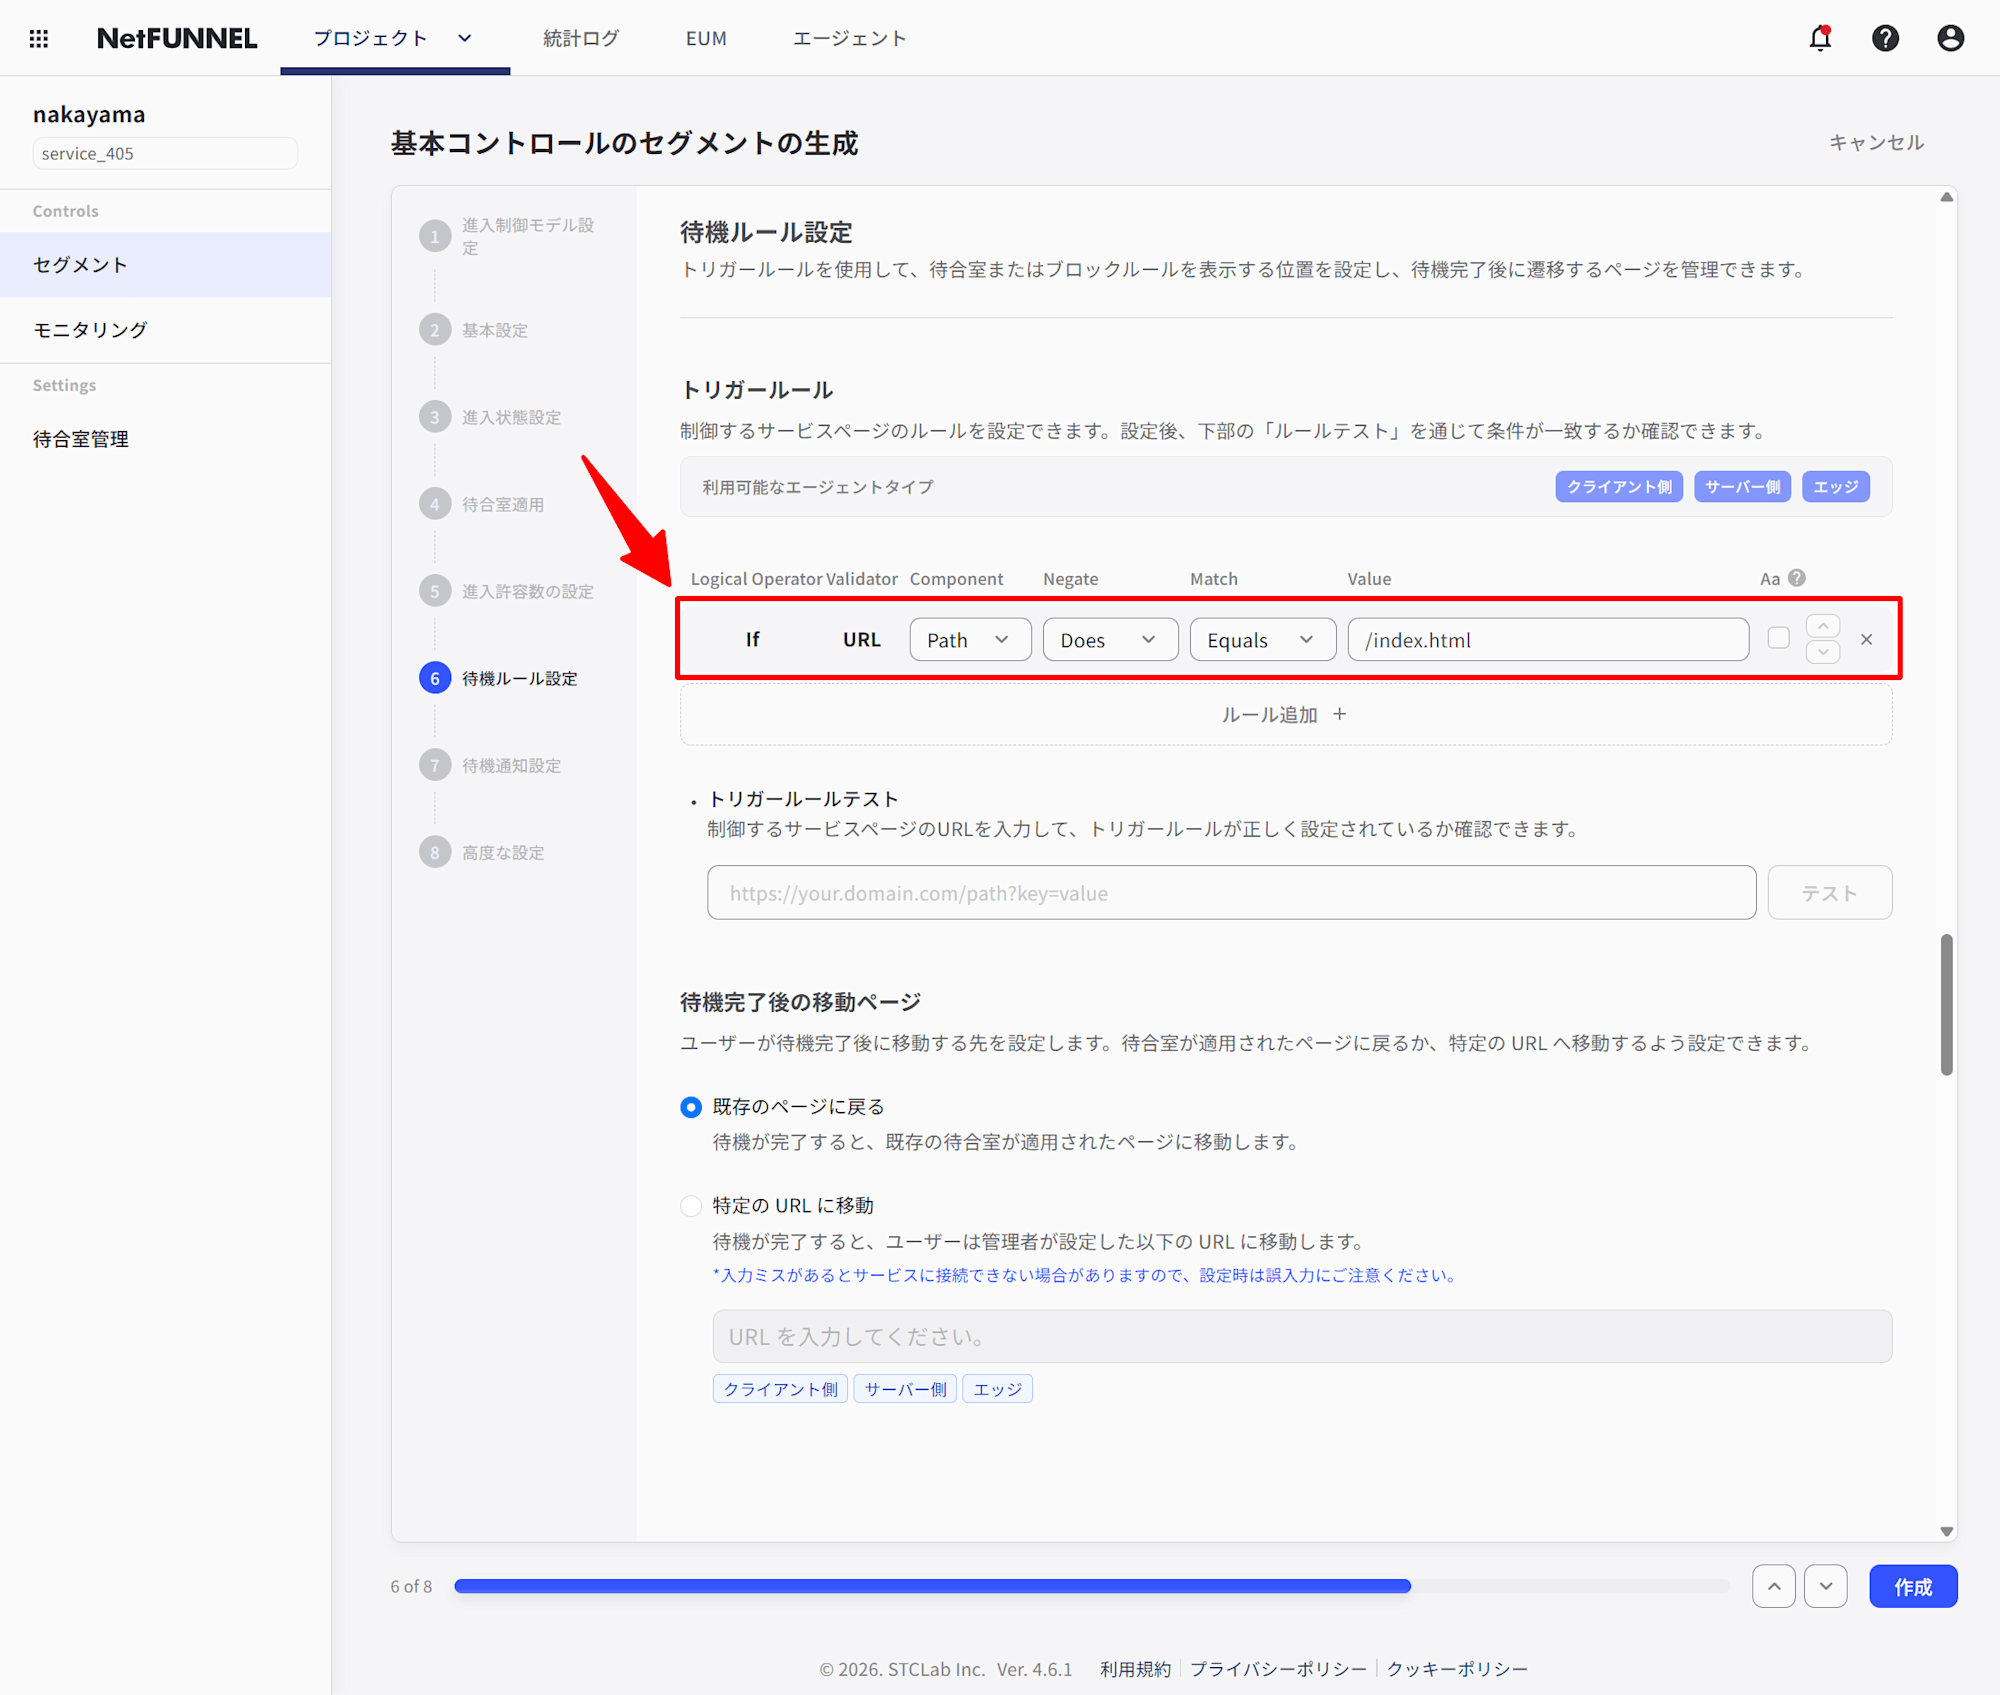
Task: Open the apps grid menu icon
Action: click(39, 38)
